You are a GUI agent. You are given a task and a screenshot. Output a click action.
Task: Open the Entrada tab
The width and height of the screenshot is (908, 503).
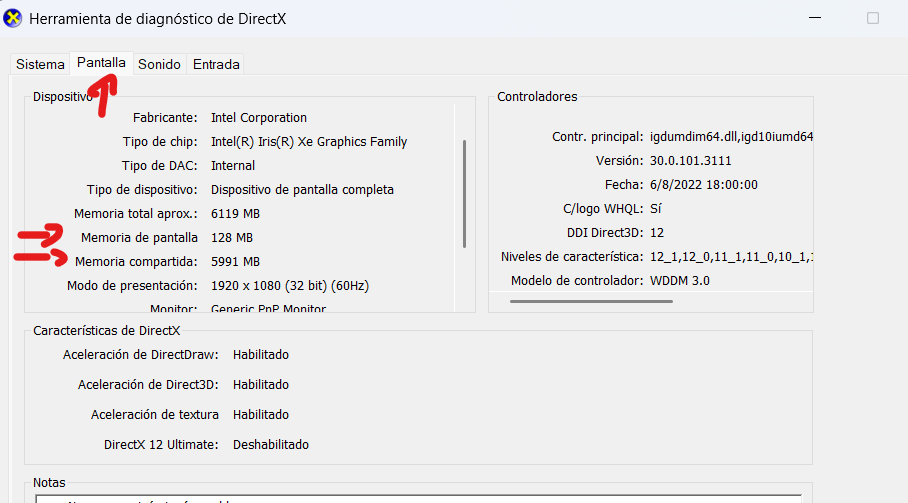point(216,64)
